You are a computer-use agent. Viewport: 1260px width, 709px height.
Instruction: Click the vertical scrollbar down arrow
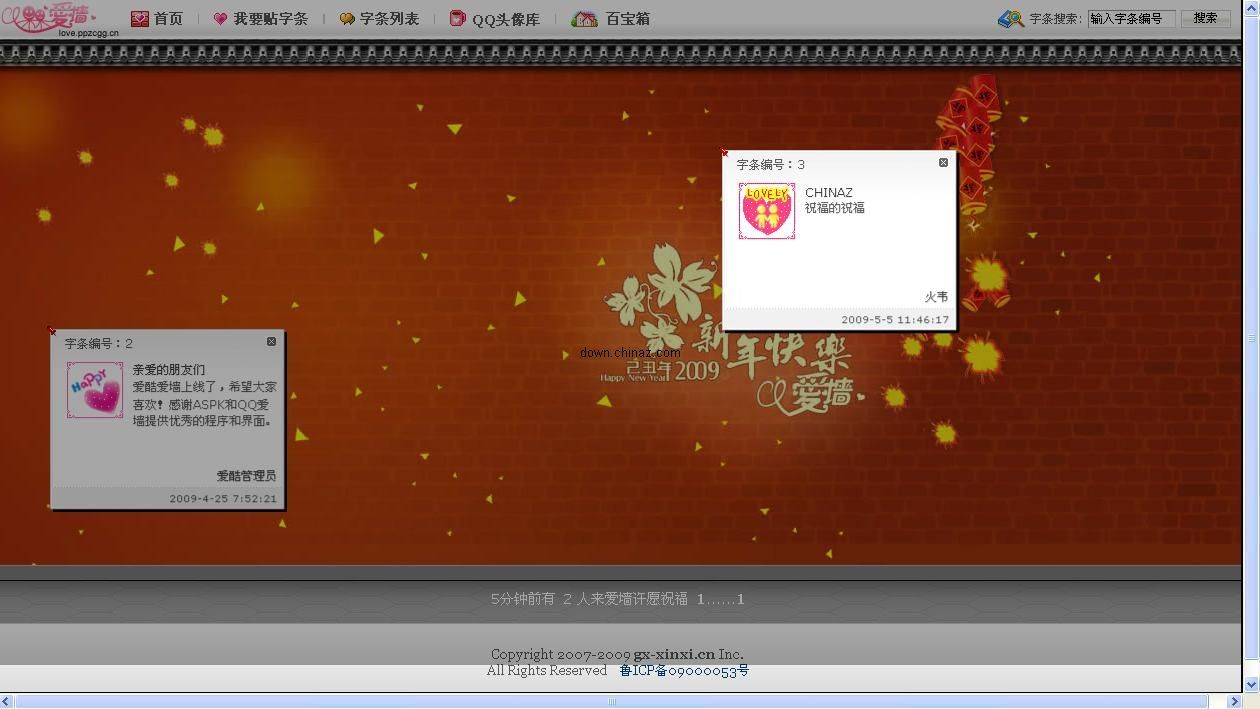click(1251, 685)
